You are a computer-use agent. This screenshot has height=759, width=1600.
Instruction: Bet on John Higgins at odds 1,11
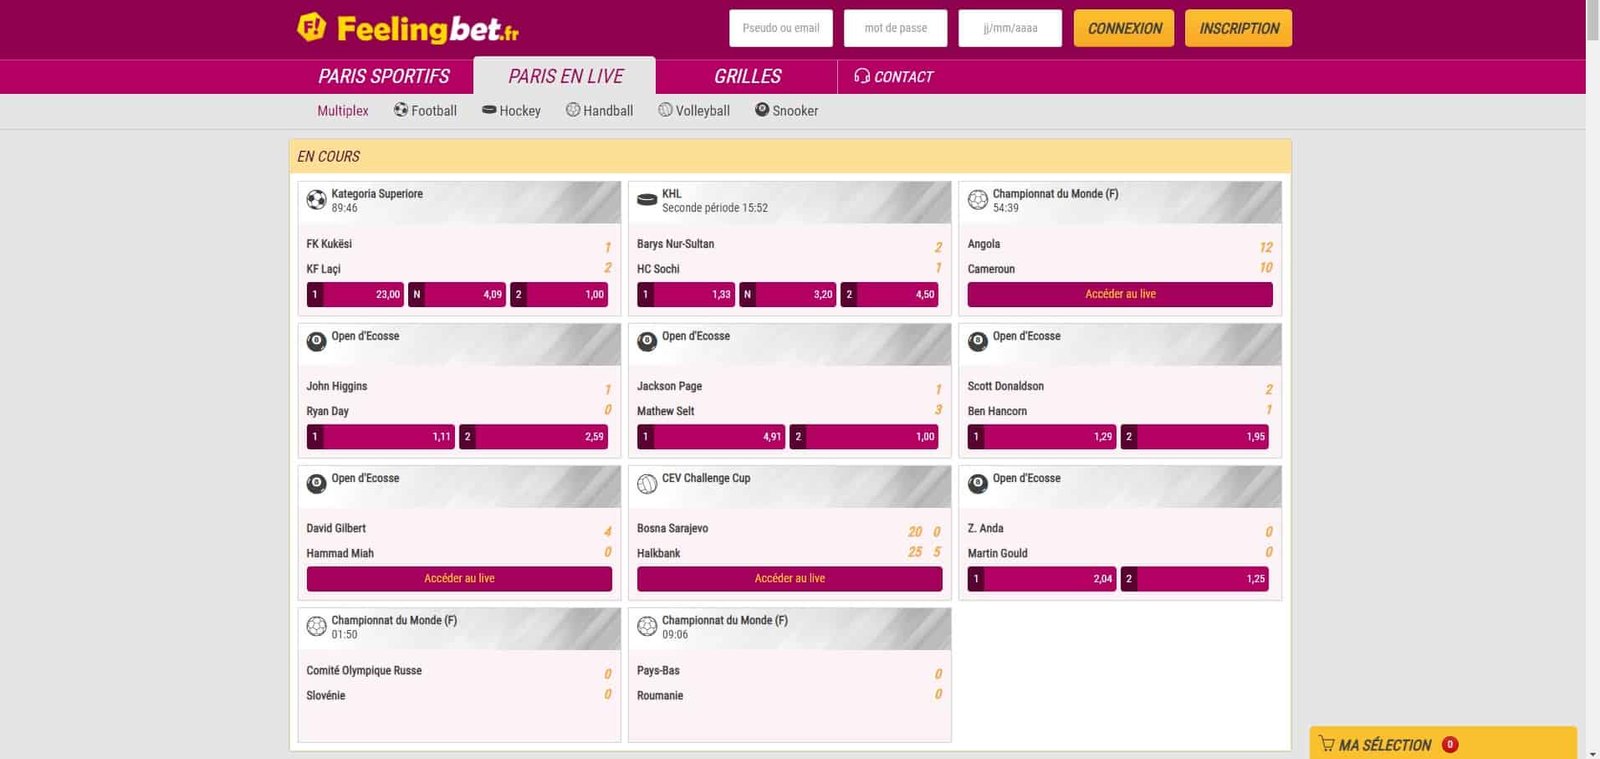pos(381,437)
